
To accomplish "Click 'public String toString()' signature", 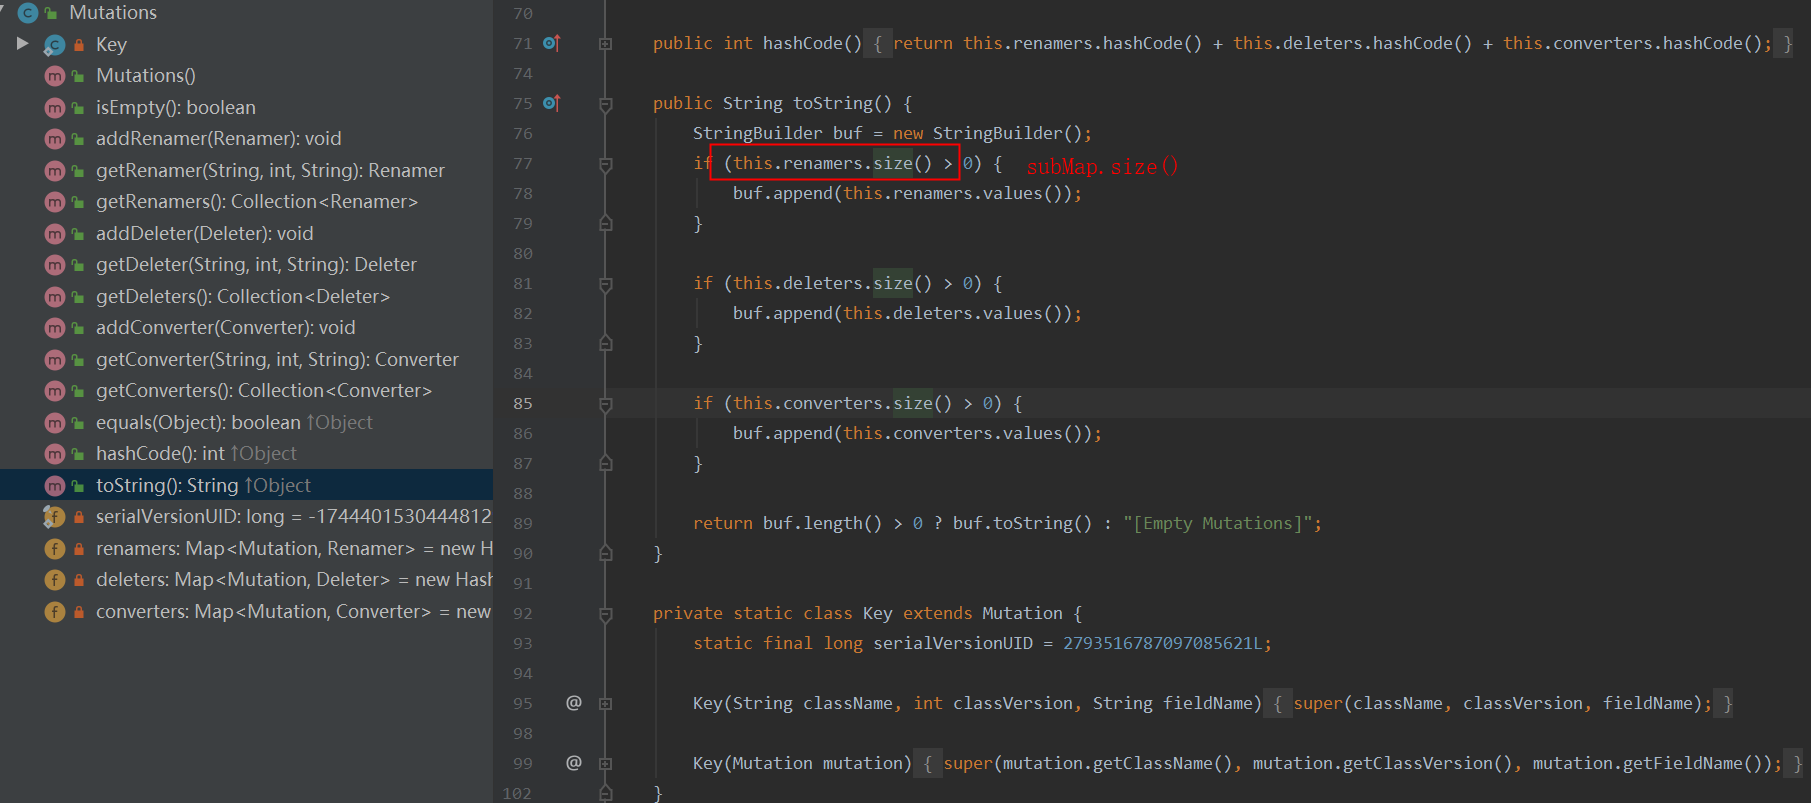I will point(772,104).
